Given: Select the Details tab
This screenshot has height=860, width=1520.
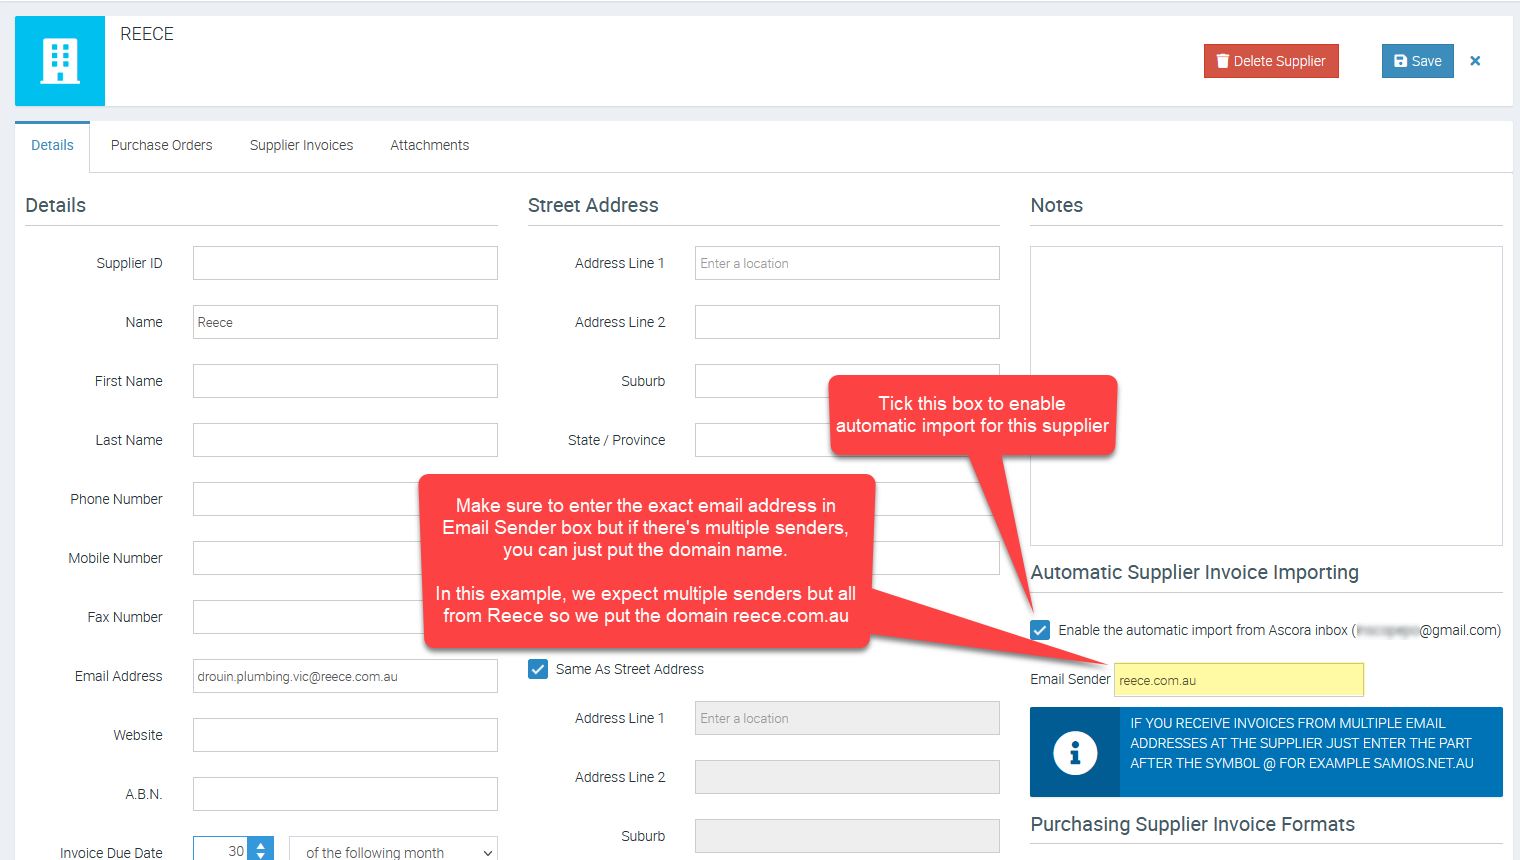Looking at the screenshot, I should (x=52, y=145).
